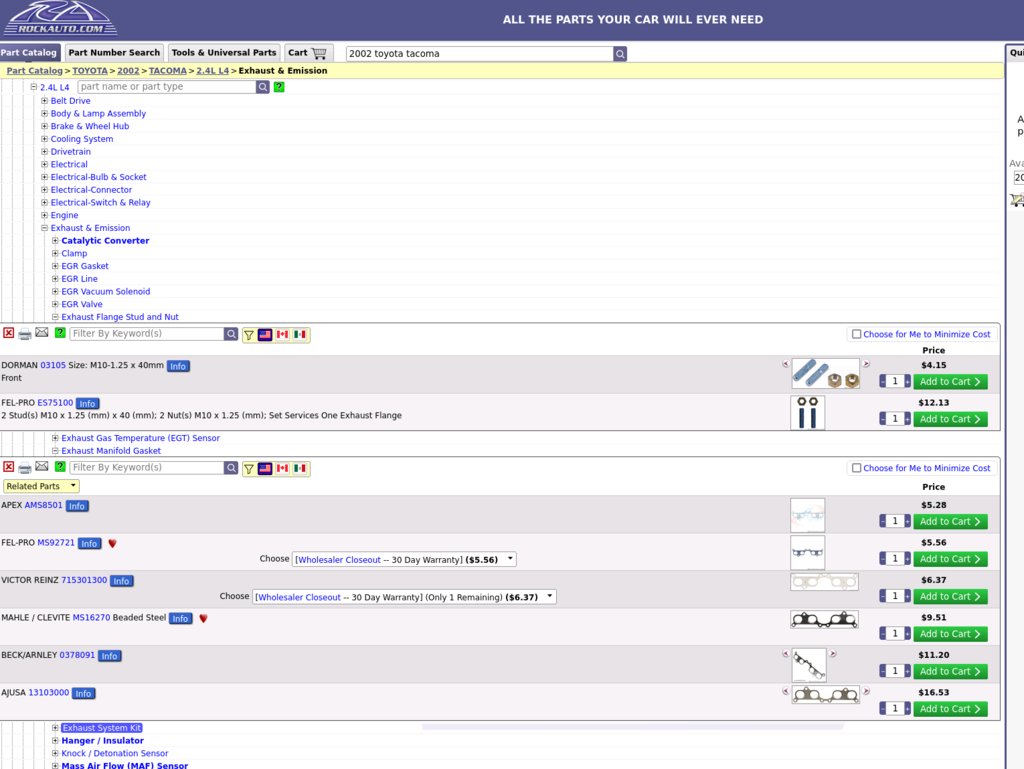Go to TOYOTA in the breadcrumb
The width and height of the screenshot is (1024, 769).
coord(89,71)
